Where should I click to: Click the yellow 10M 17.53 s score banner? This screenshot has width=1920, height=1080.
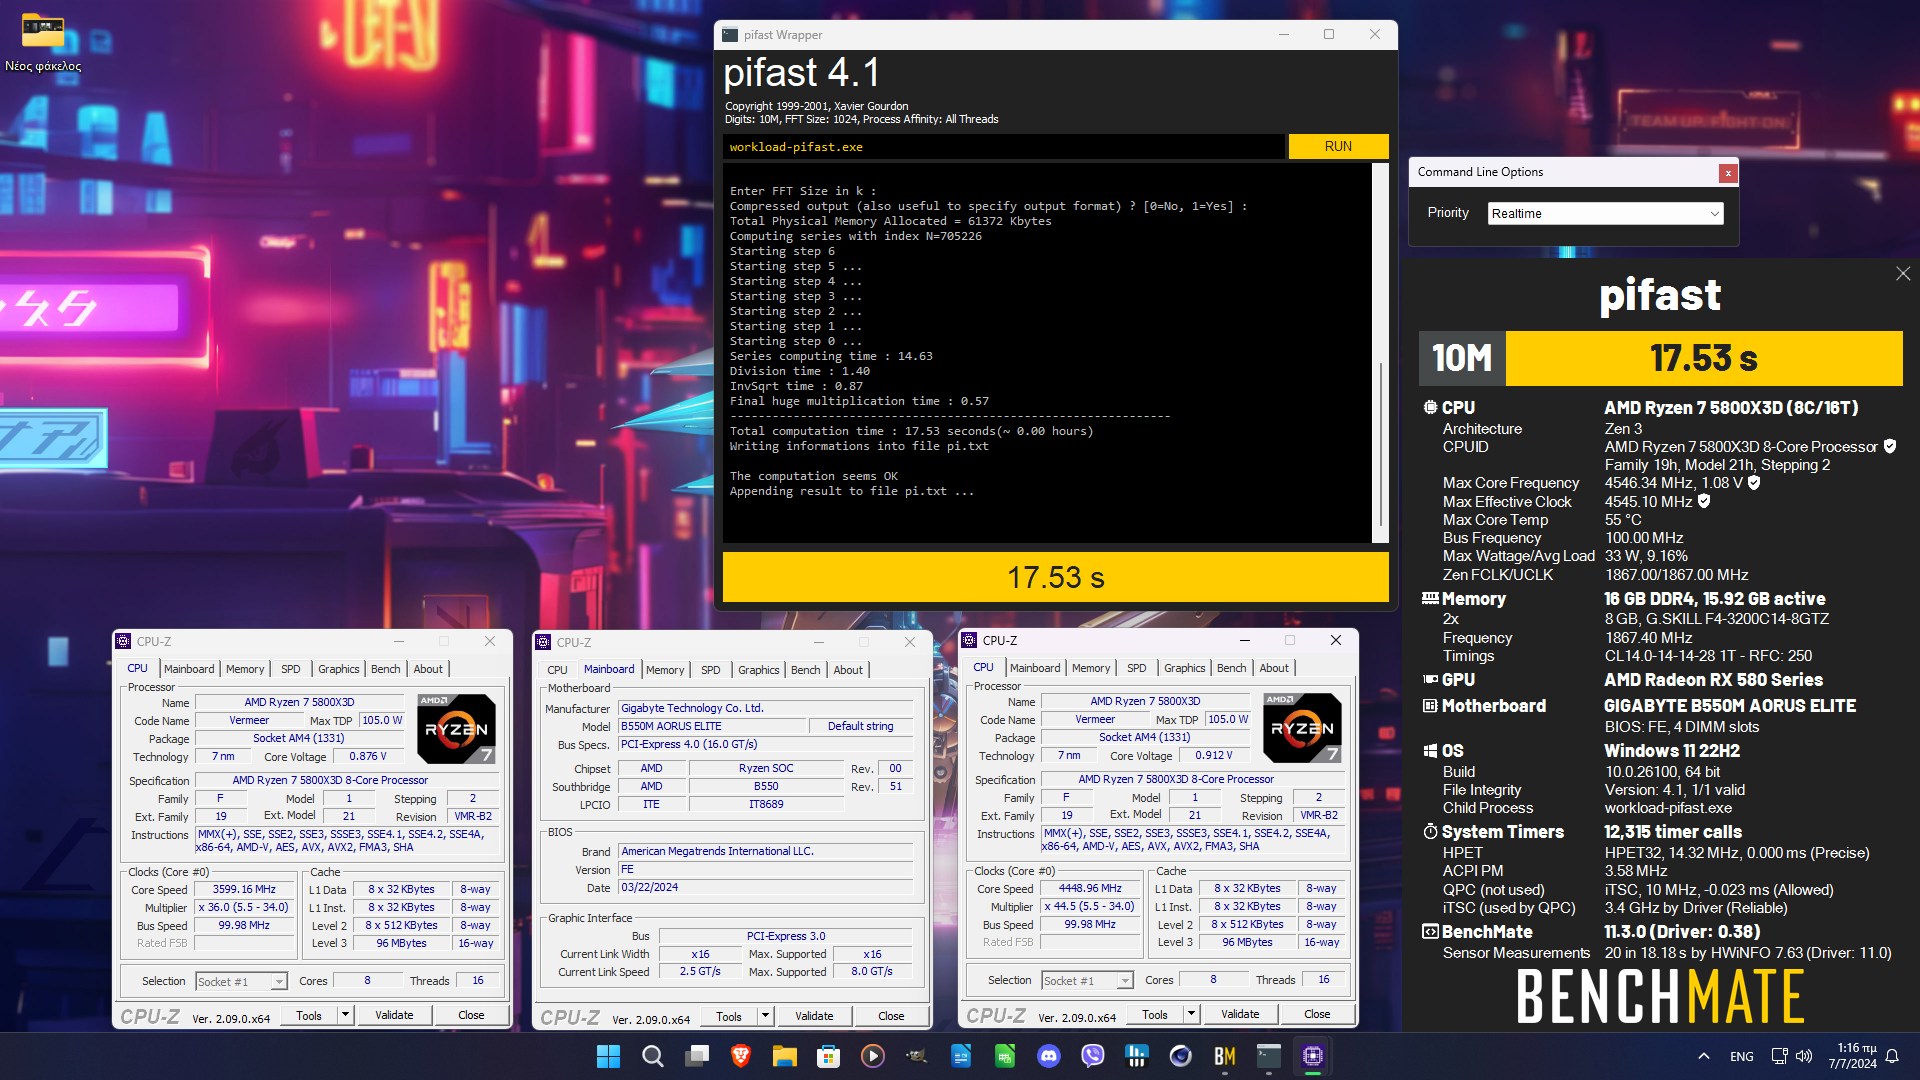click(x=1660, y=358)
